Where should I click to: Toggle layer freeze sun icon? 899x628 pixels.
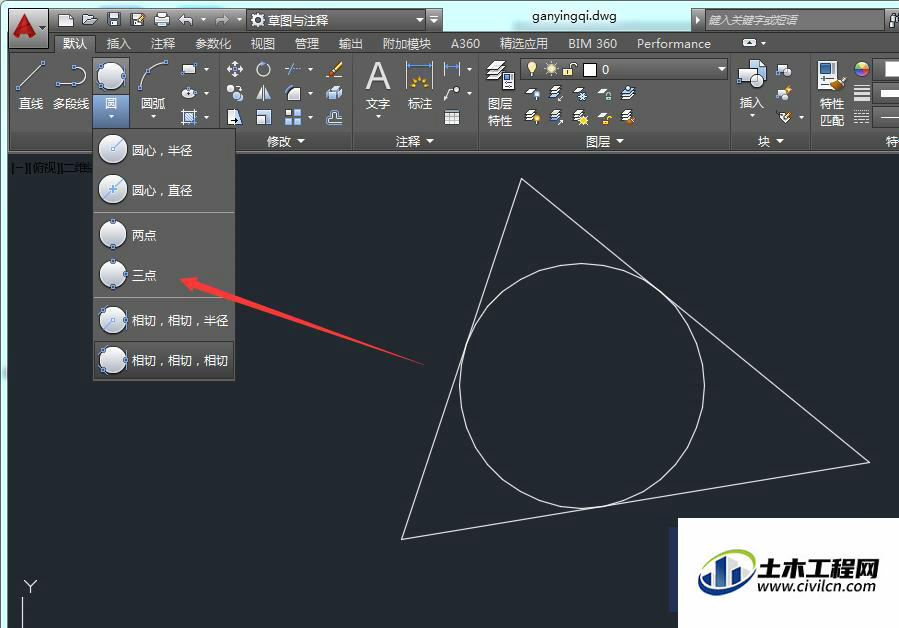point(551,69)
